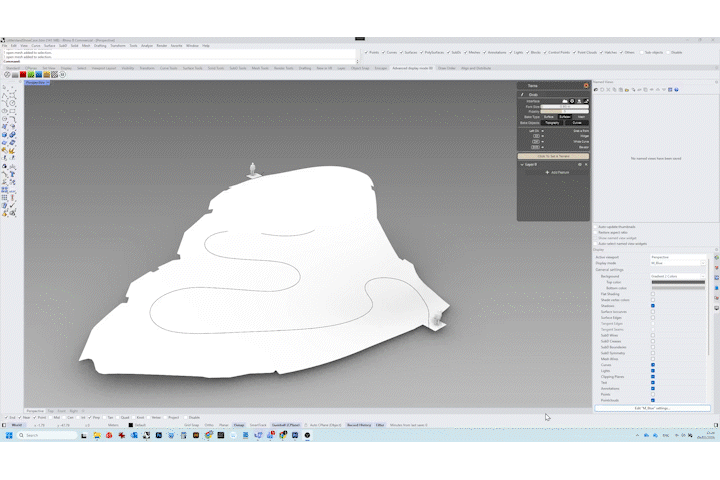Toggle the Mesh Wires checkbox
720x480 pixels.
652,359
